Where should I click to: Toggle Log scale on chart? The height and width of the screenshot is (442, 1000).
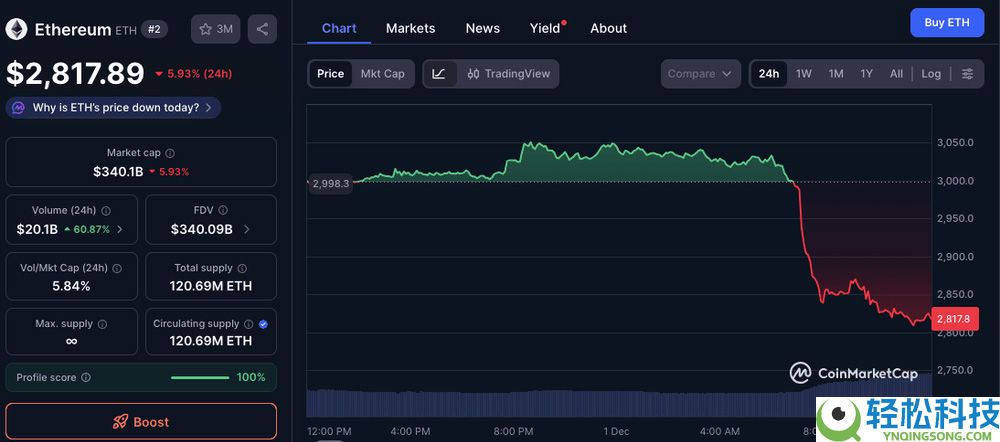pos(931,74)
